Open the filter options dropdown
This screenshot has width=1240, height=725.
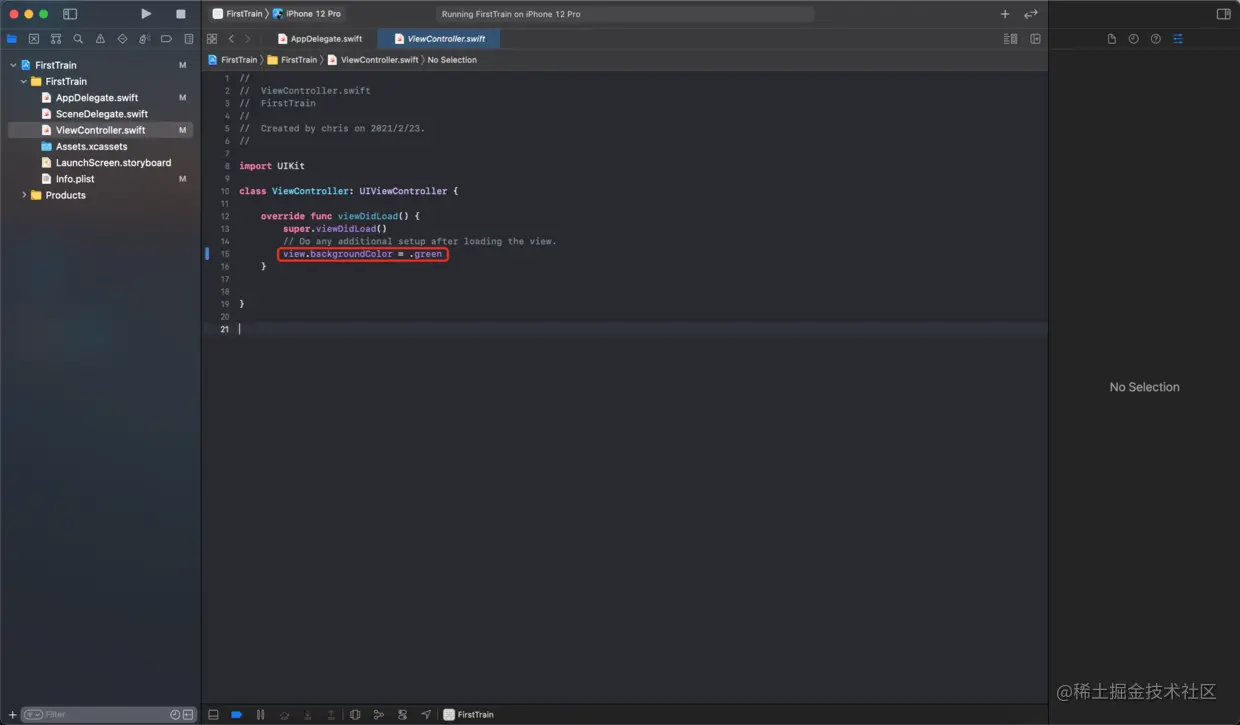click(33, 715)
